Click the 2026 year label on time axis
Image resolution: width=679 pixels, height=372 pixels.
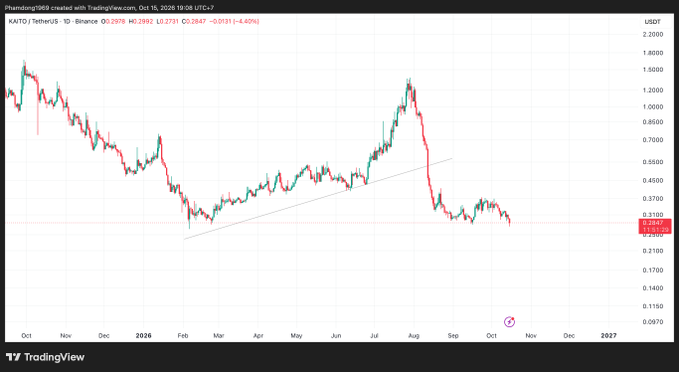[x=143, y=336]
